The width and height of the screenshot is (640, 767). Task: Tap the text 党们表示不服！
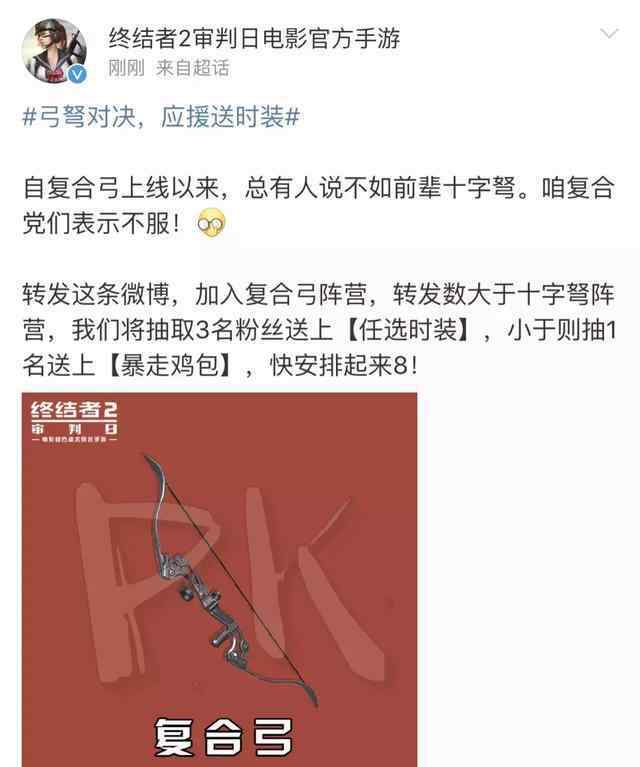[x=102, y=224]
